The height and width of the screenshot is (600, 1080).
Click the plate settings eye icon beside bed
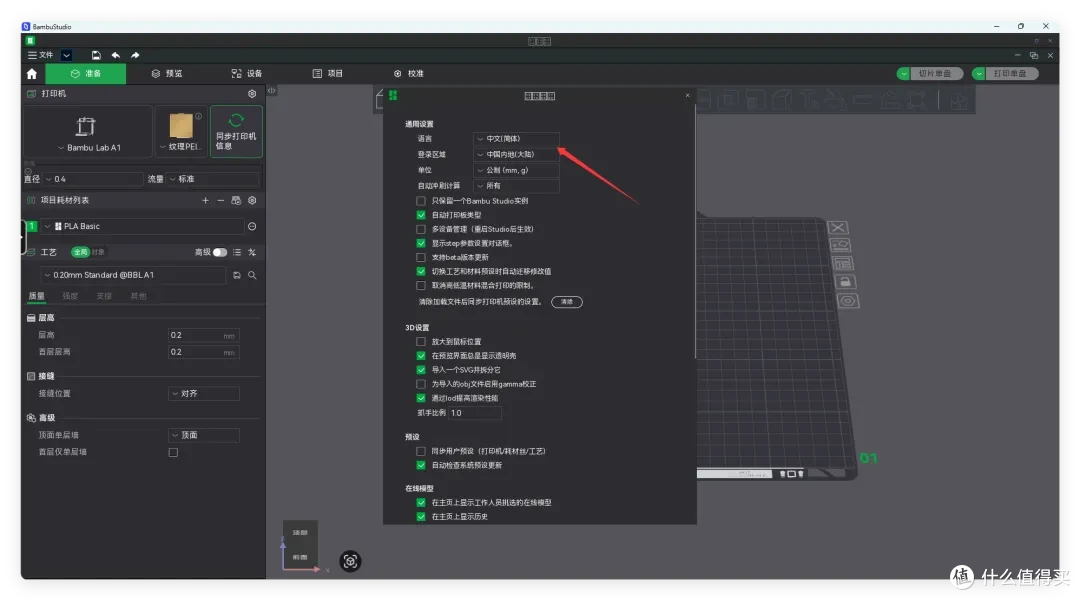[848, 301]
